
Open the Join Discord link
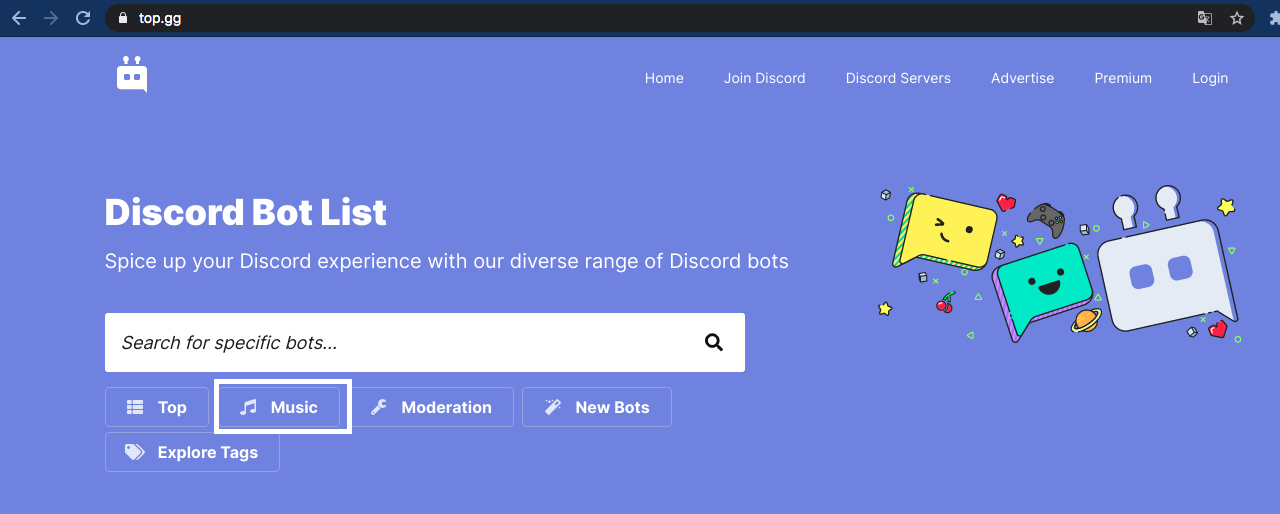(x=765, y=78)
